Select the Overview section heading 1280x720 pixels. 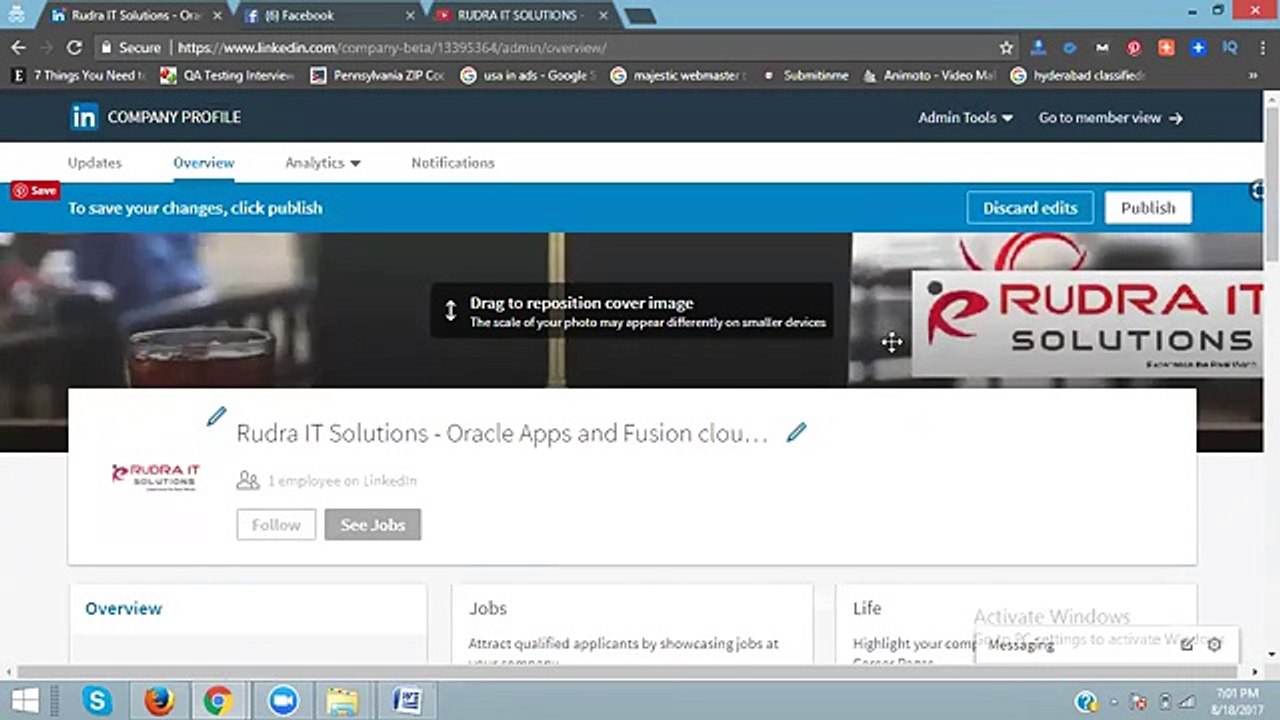tap(123, 608)
